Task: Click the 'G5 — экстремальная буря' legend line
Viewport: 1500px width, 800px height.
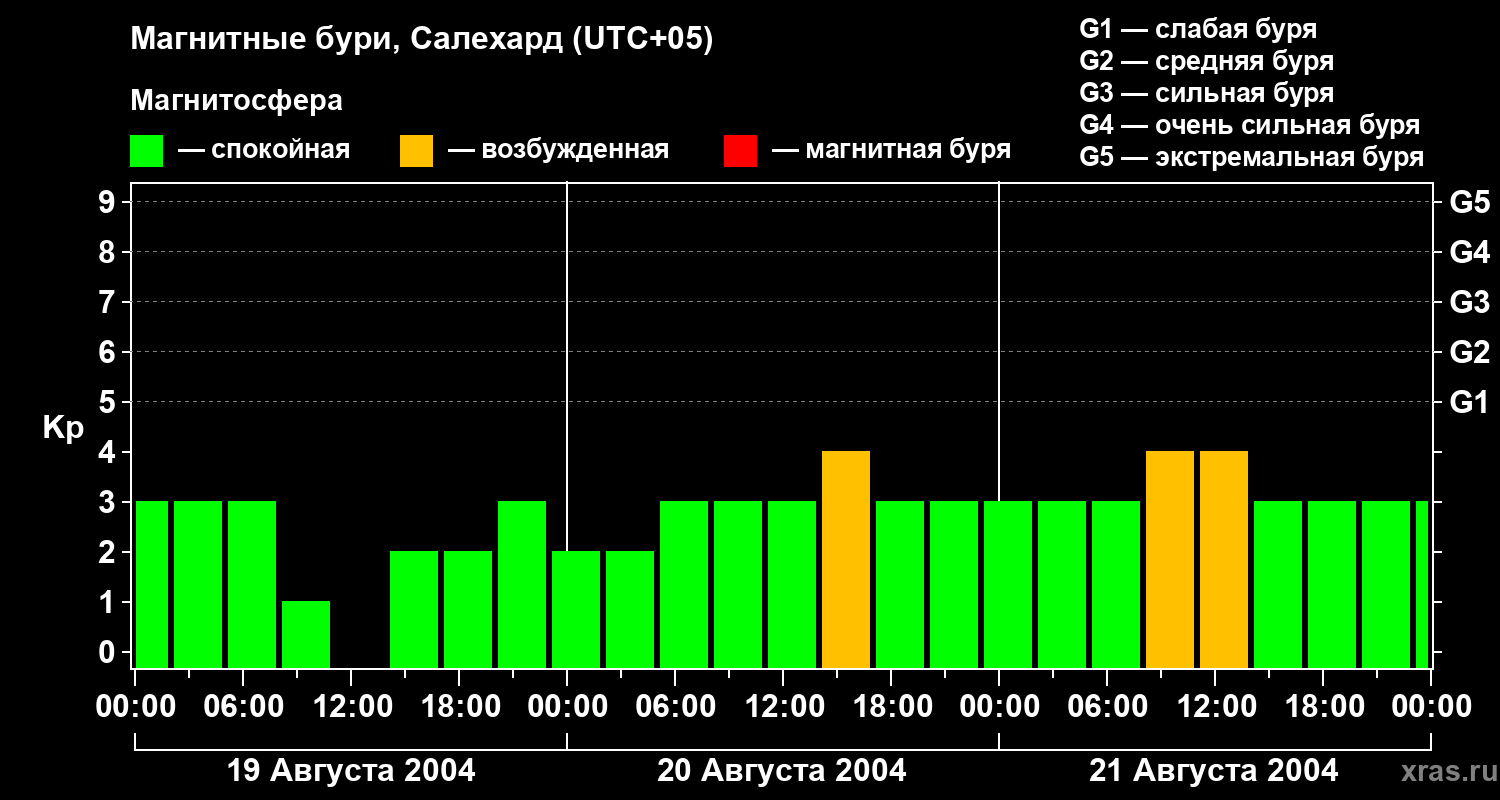Action: point(1251,157)
